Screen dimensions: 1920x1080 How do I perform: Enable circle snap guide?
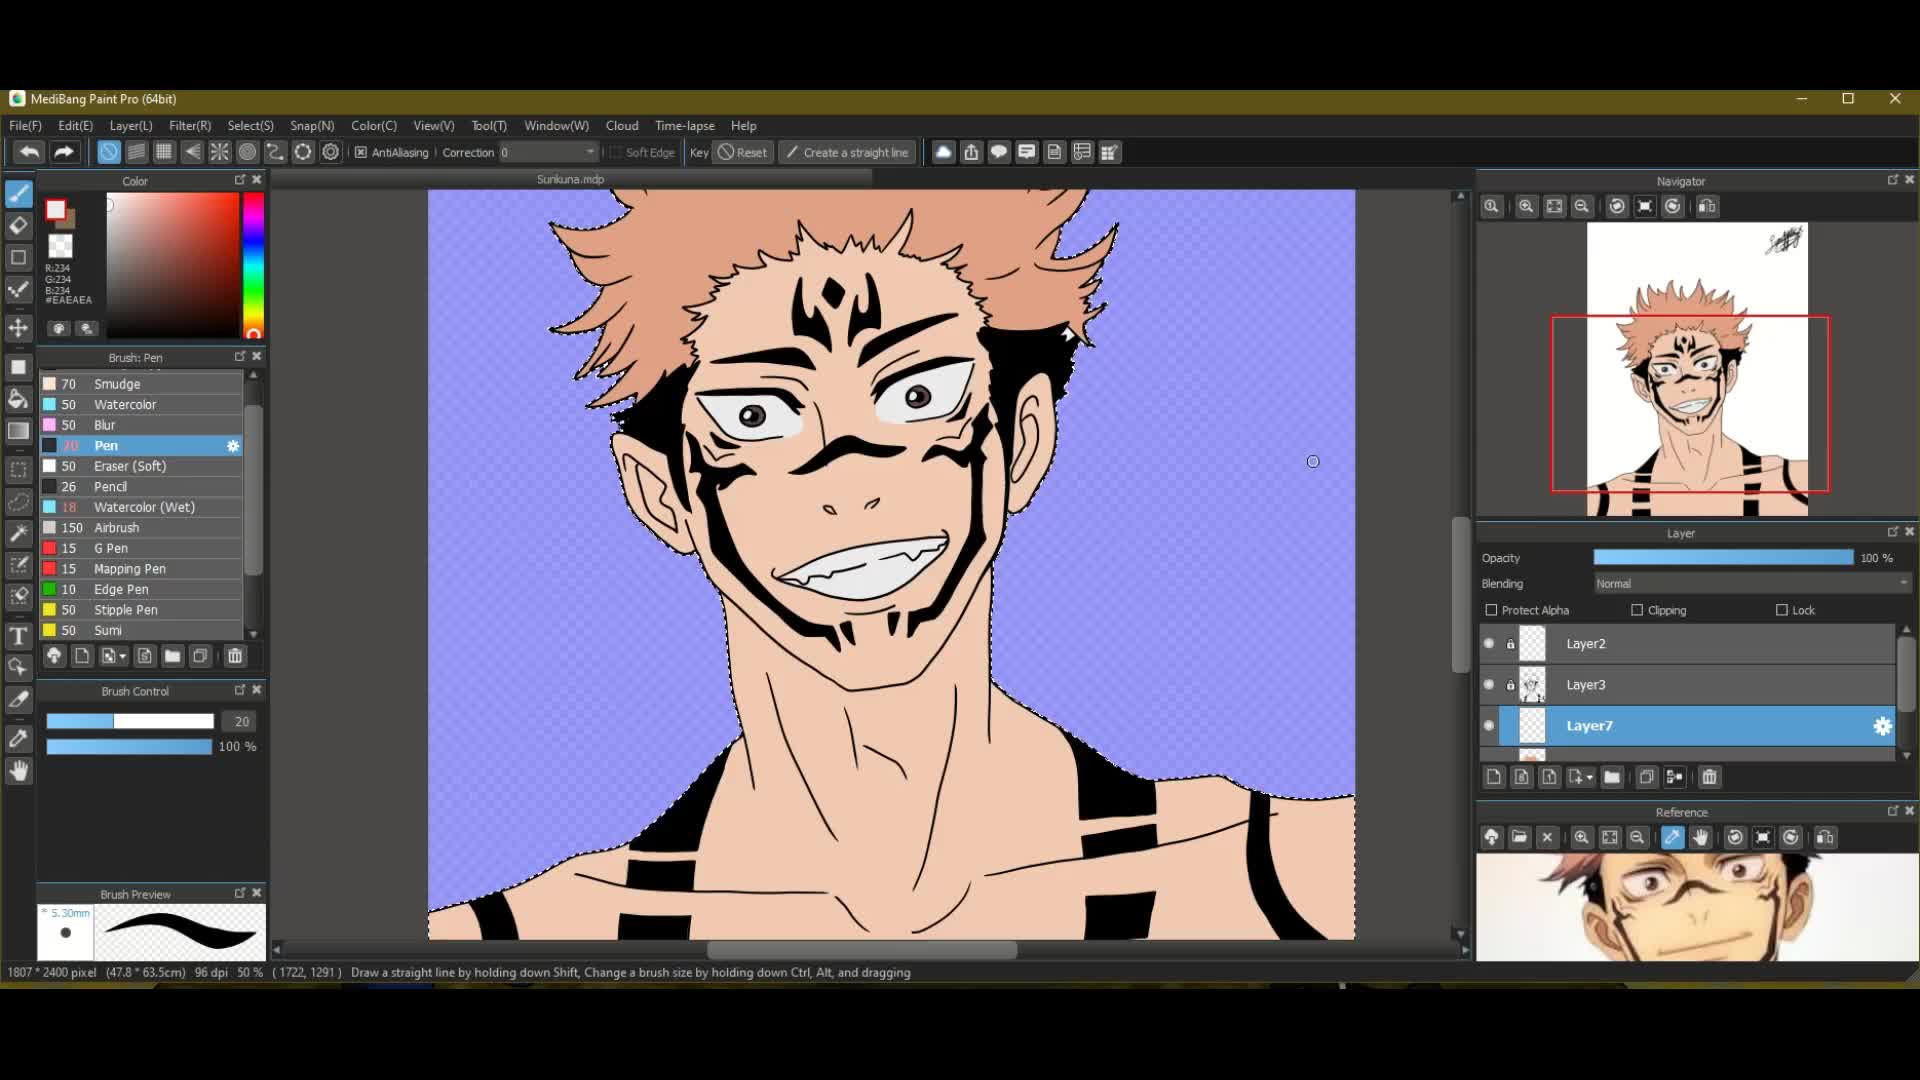pos(247,152)
